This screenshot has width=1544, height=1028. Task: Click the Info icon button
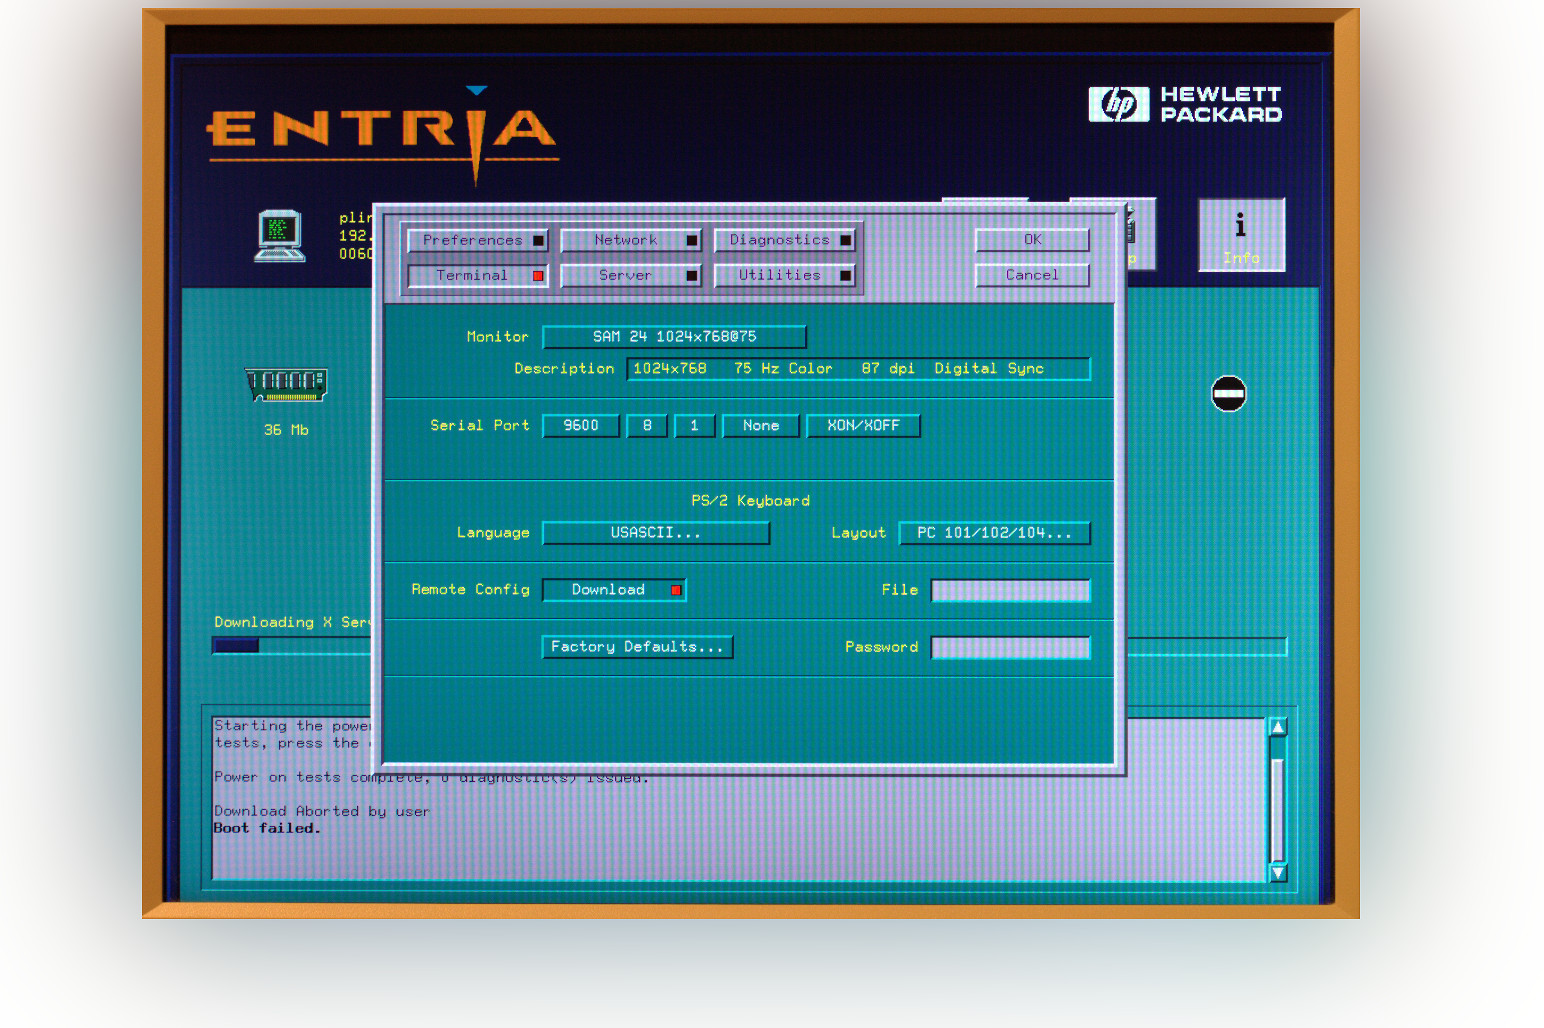(x=1241, y=235)
